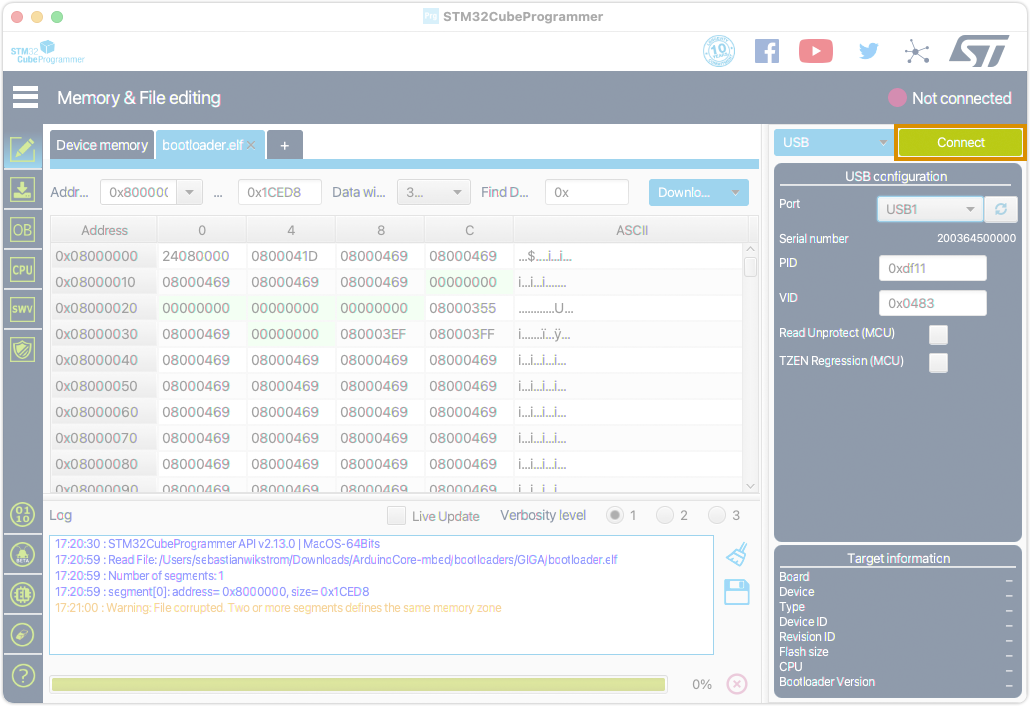Image resolution: width=1030 pixels, height=706 pixels.
Task: Enable Live Update checkbox
Action: [396, 516]
